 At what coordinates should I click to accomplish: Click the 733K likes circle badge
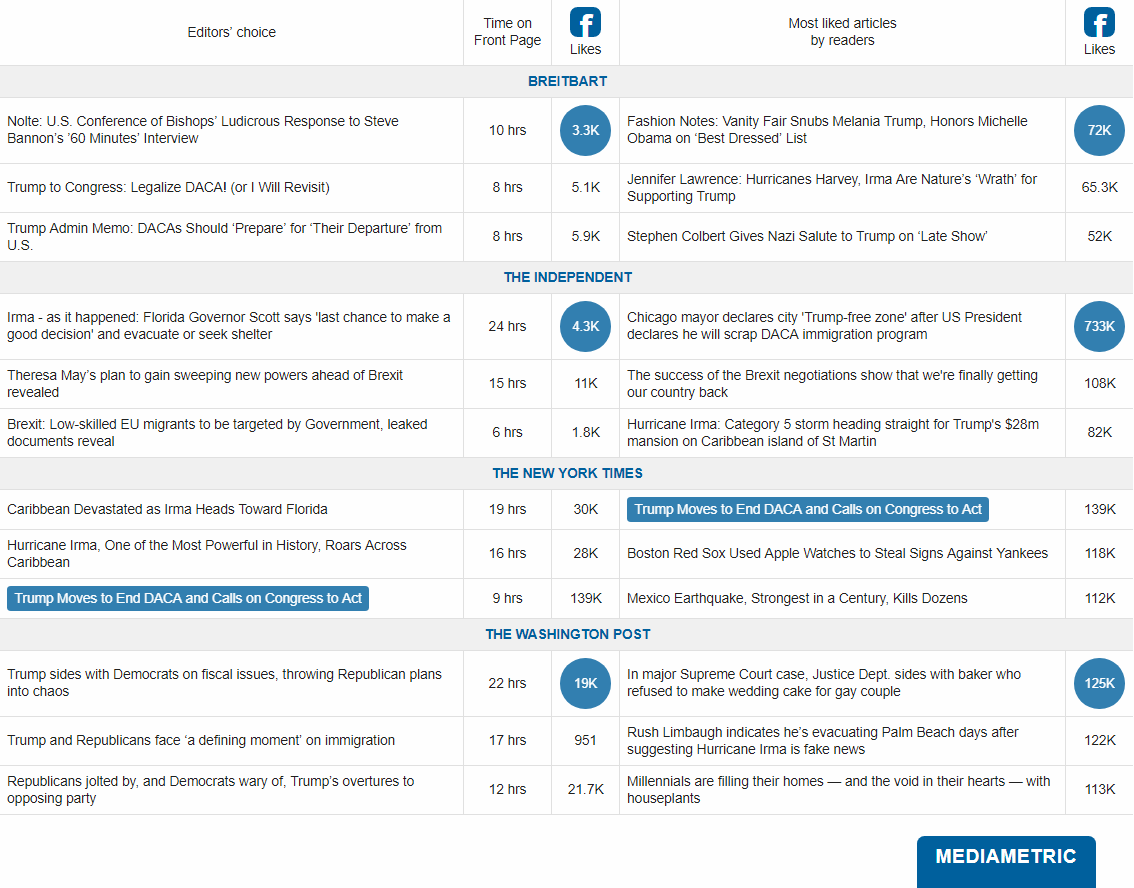pyautogui.click(x=1099, y=326)
